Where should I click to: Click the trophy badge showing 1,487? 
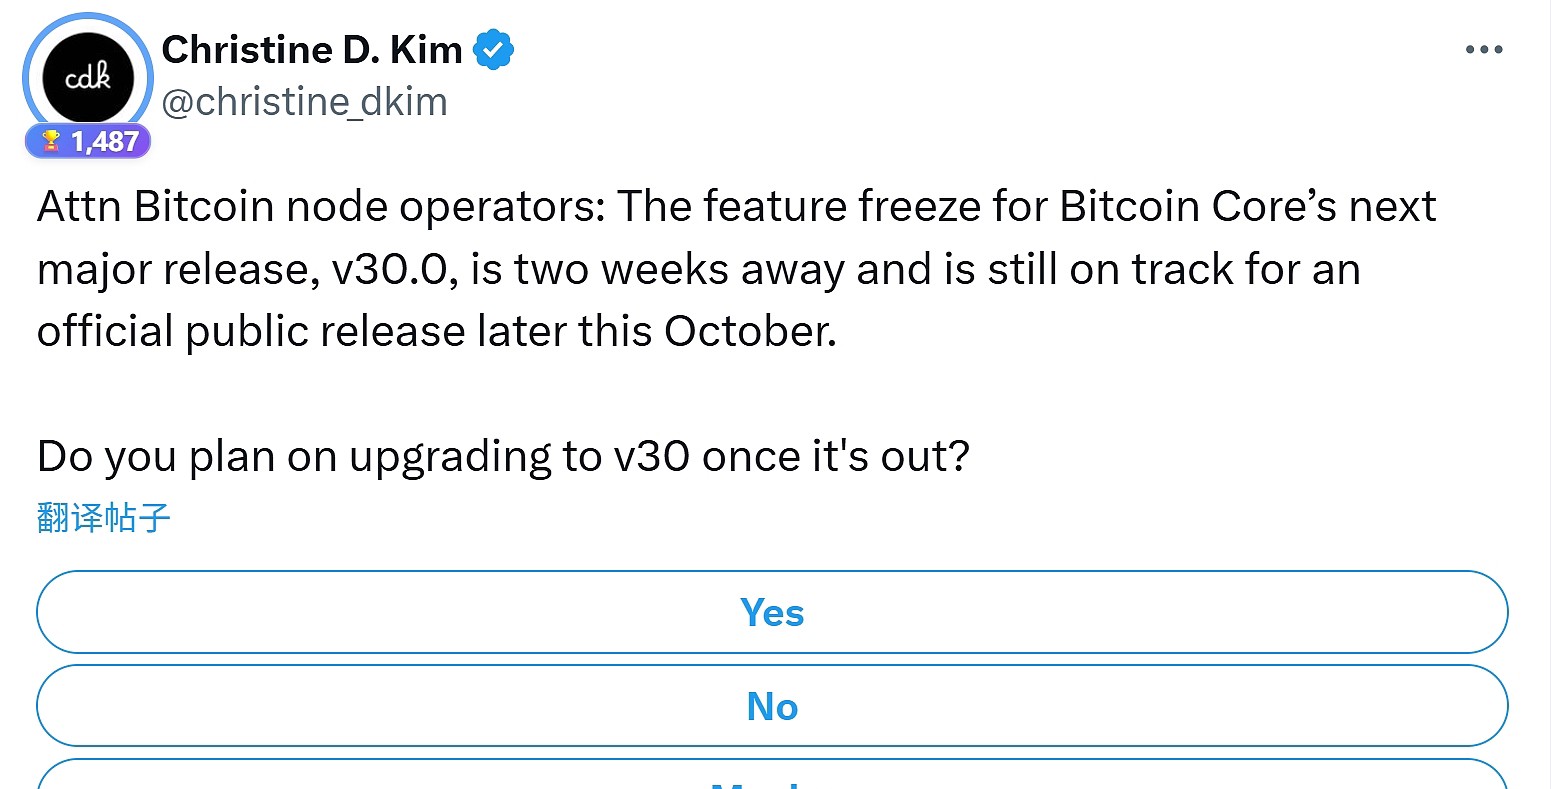pos(88,141)
